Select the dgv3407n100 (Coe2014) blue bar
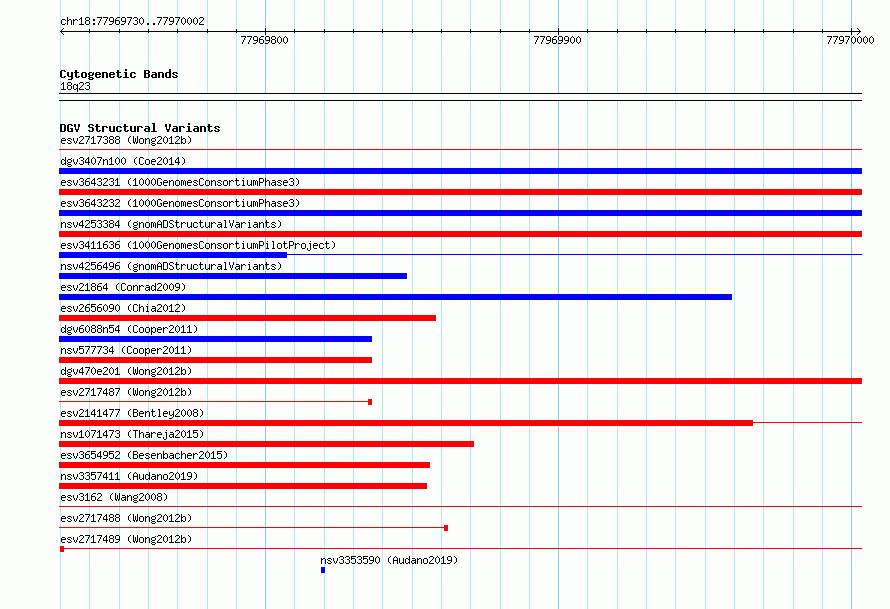 pos(460,171)
